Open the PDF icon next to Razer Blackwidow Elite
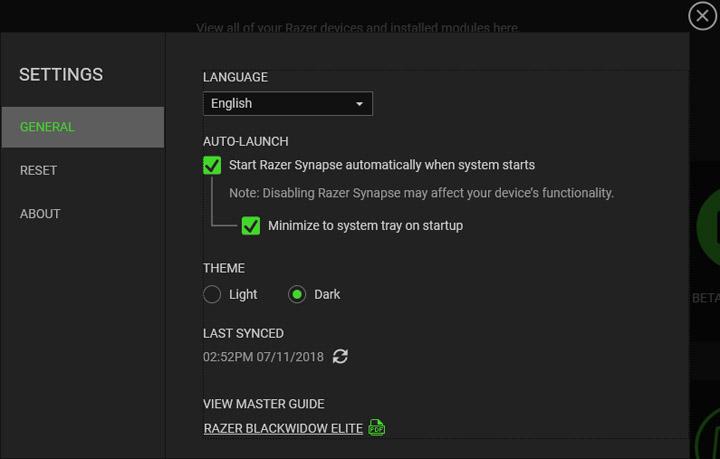720x459 pixels. point(376,428)
